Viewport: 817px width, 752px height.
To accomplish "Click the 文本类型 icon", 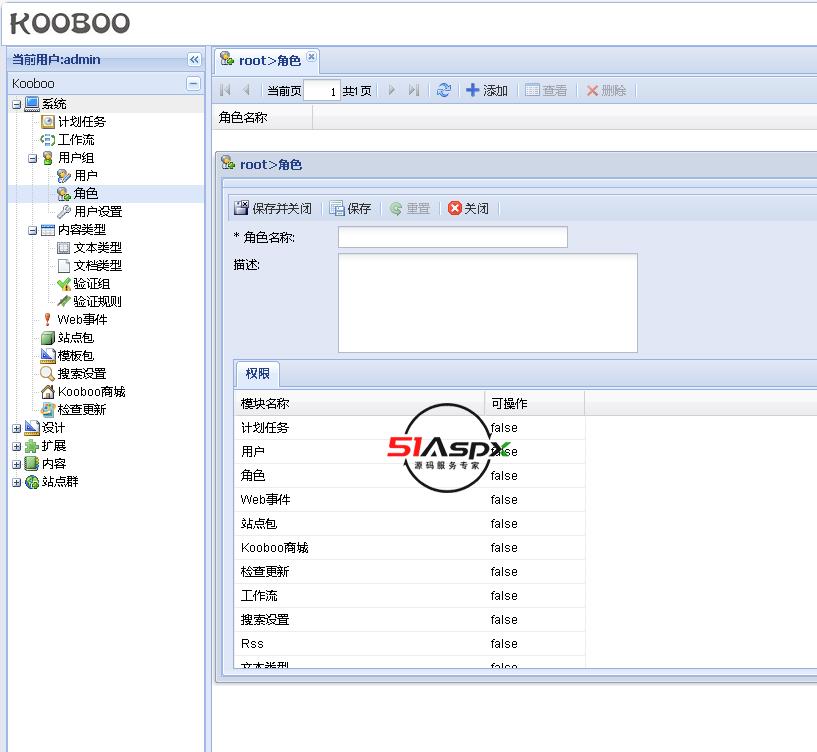I will coord(64,248).
